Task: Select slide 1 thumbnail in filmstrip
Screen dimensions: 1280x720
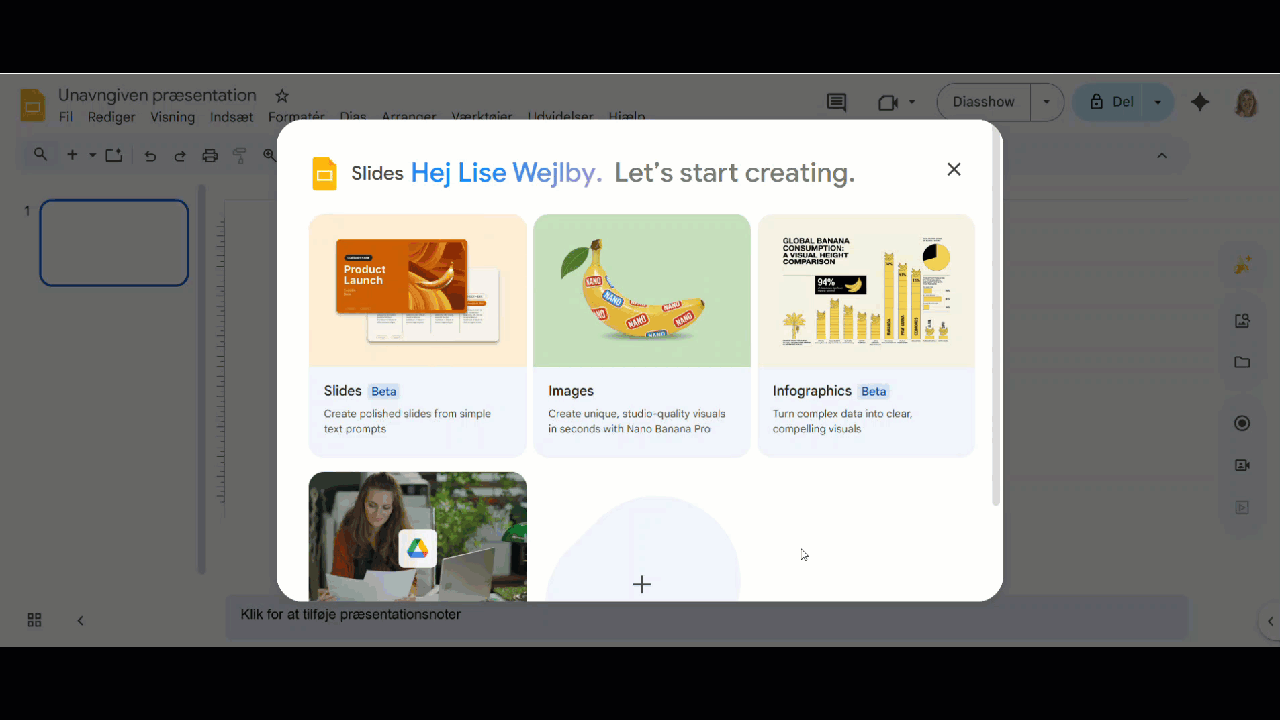Action: pos(114,243)
